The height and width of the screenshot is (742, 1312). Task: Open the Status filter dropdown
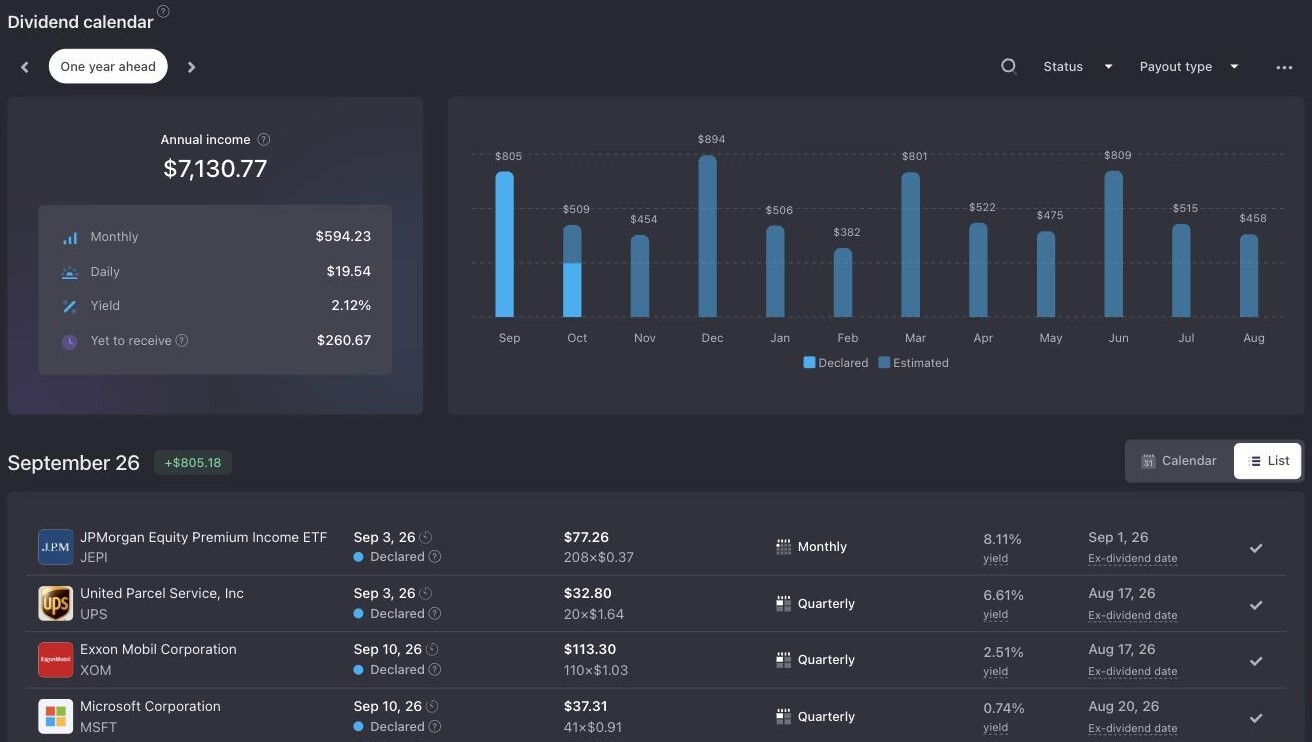[1078, 67]
